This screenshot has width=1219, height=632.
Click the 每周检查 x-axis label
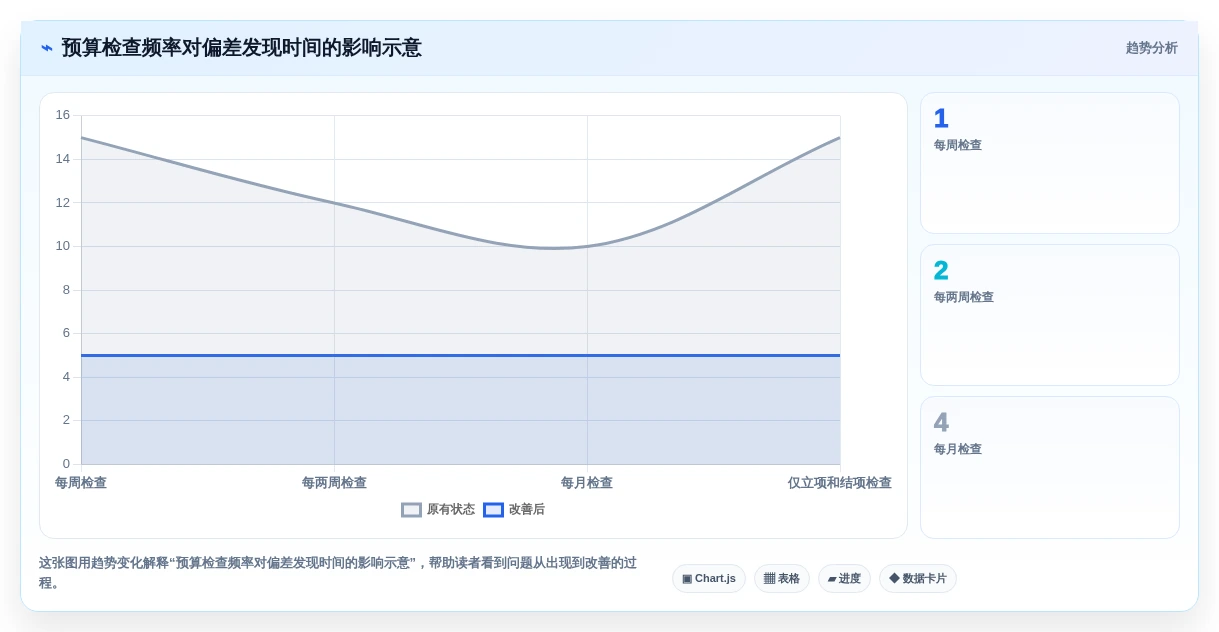tap(81, 482)
